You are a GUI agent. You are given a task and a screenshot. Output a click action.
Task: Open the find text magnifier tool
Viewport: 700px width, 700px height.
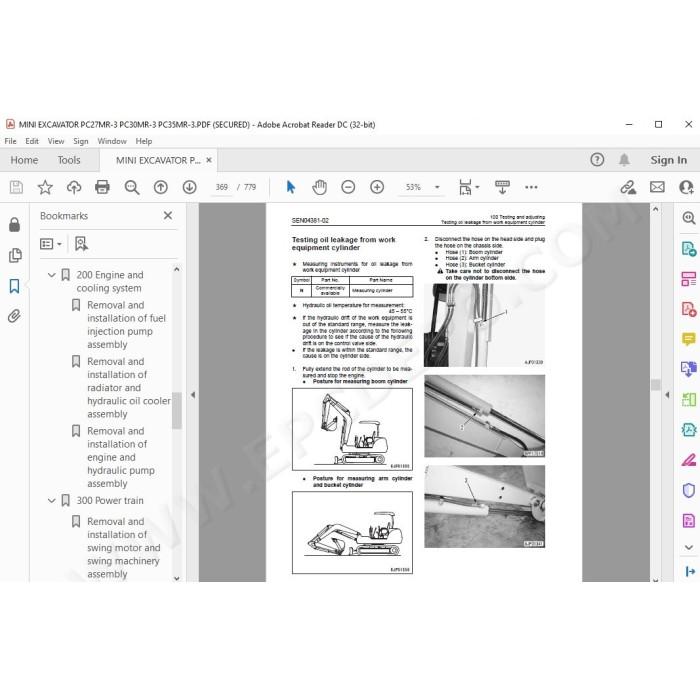point(132,187)
